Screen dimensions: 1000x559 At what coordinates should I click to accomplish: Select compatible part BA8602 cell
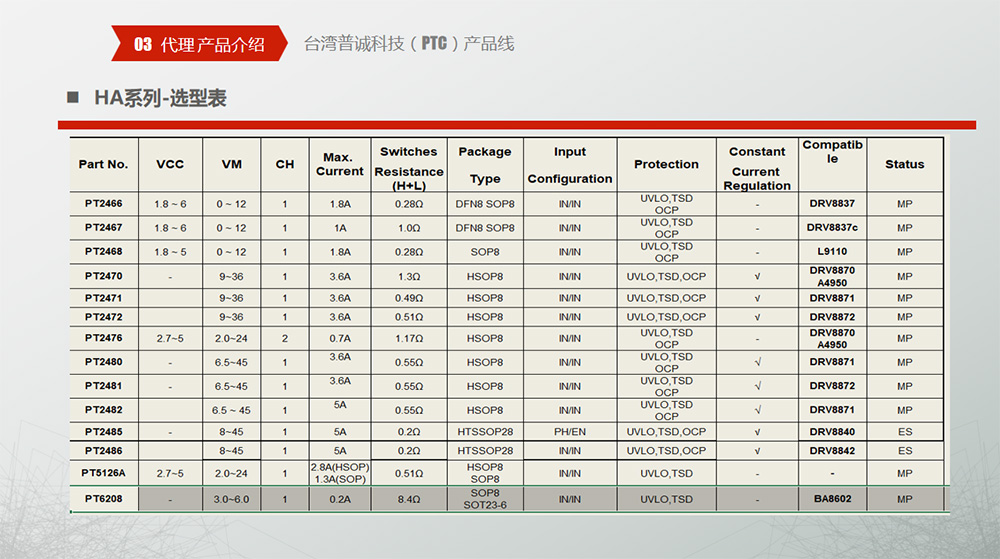832,498
